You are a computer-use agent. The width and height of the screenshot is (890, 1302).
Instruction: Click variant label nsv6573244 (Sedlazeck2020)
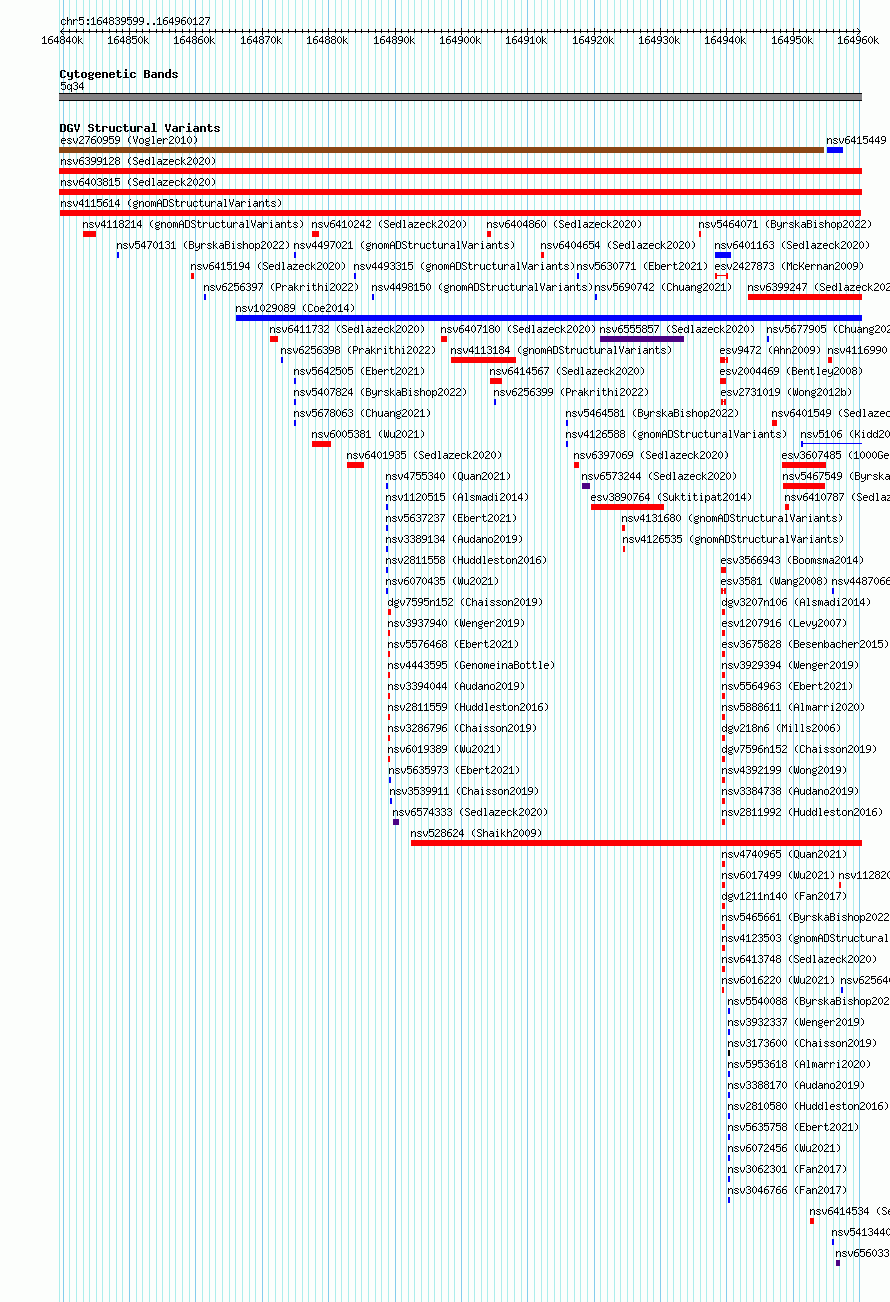(660, 476)
